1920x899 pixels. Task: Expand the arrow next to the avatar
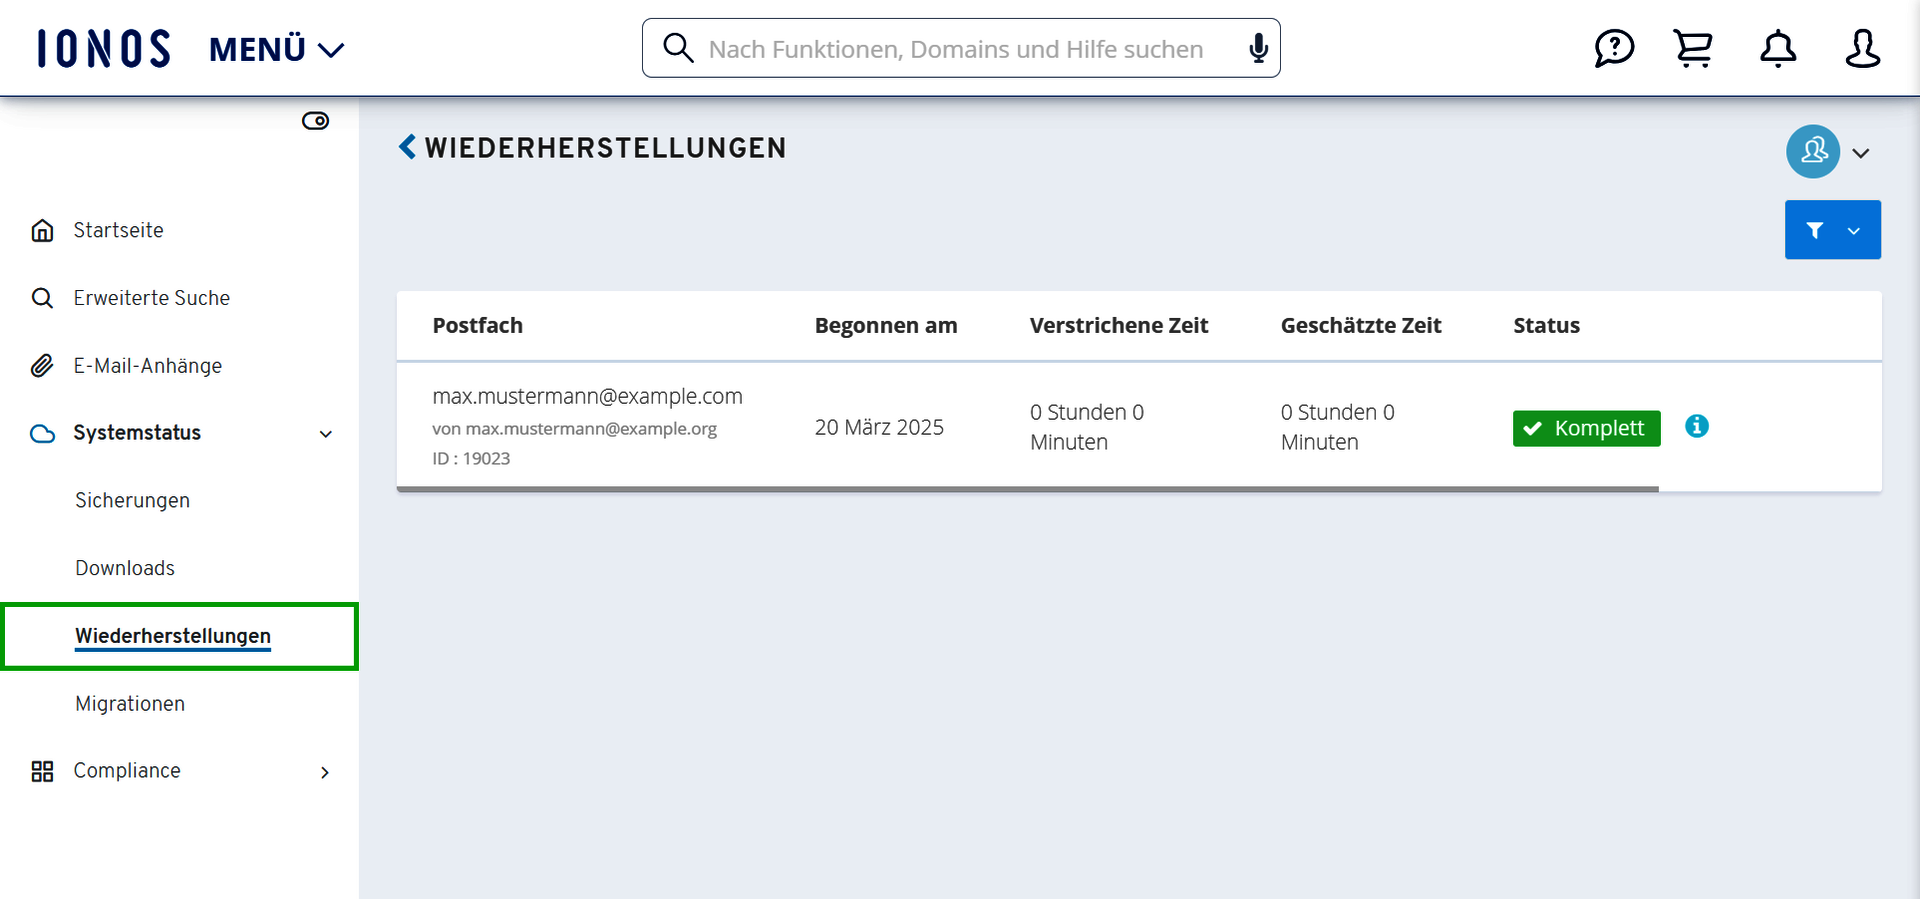1861,153
